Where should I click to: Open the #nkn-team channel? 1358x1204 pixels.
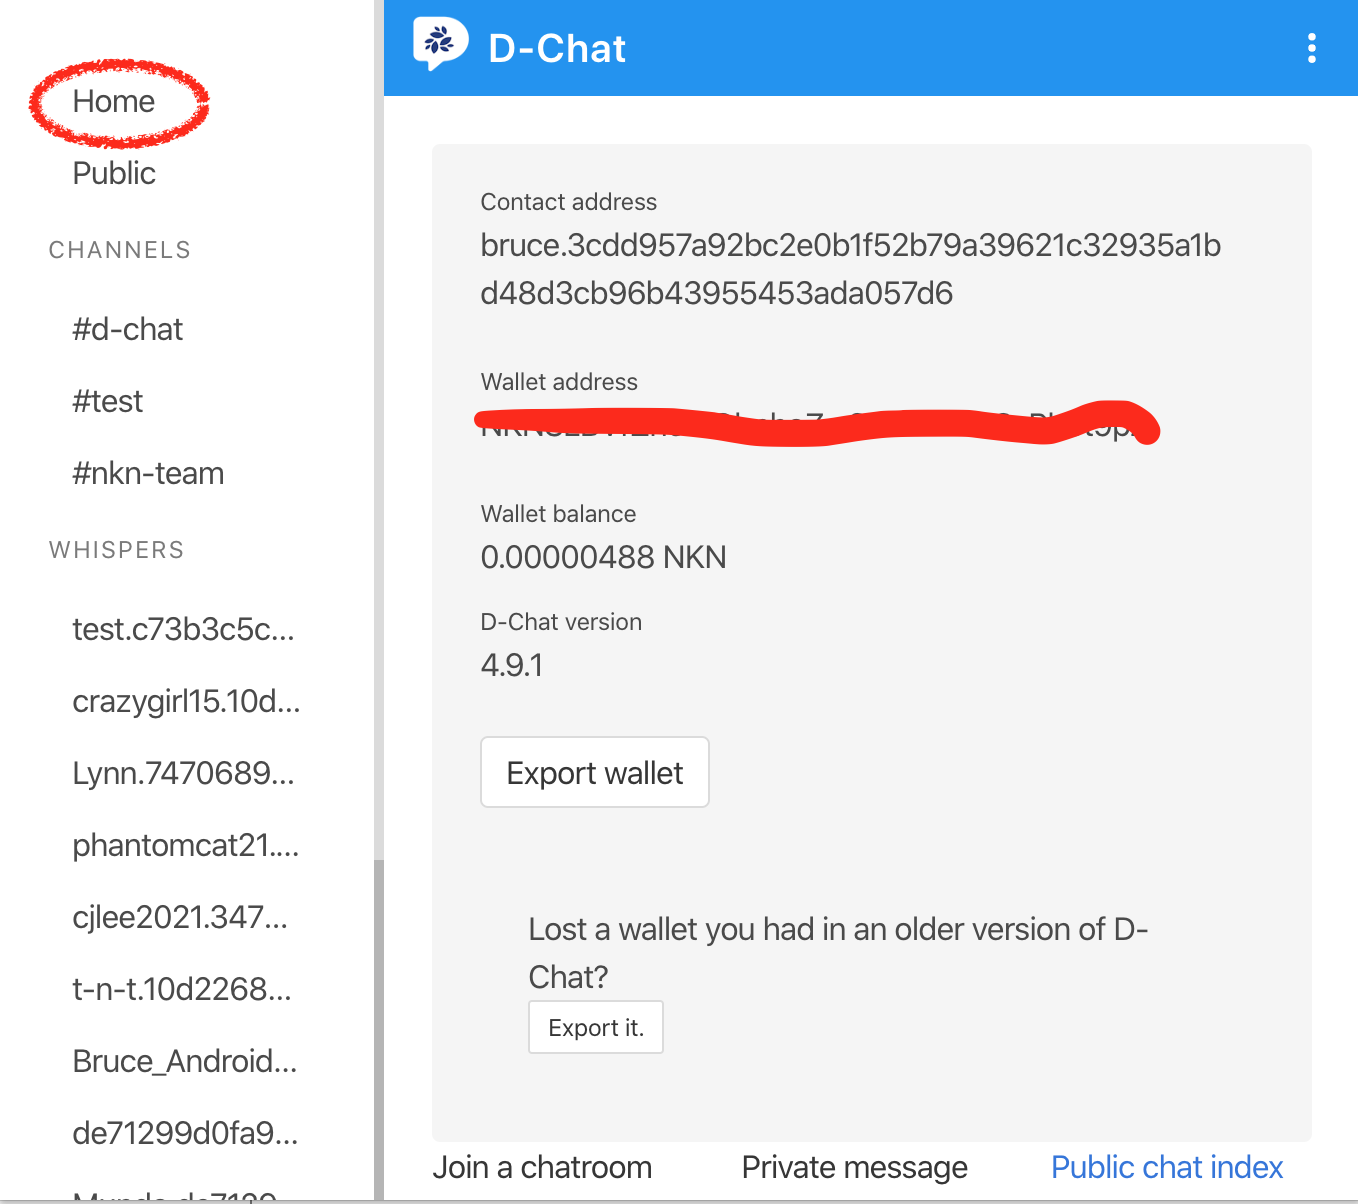[148, 473]
